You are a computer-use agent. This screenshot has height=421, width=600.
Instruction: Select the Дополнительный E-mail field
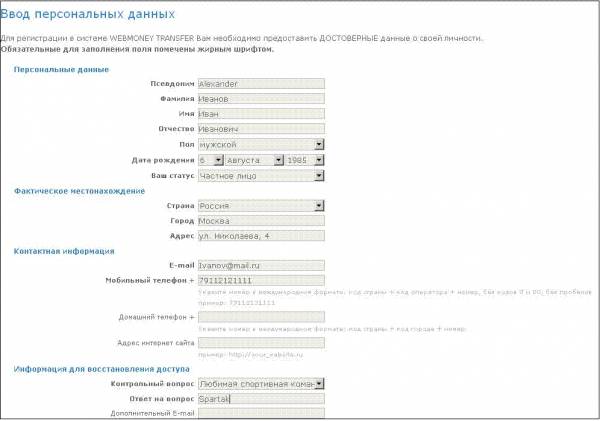[261, 413]
